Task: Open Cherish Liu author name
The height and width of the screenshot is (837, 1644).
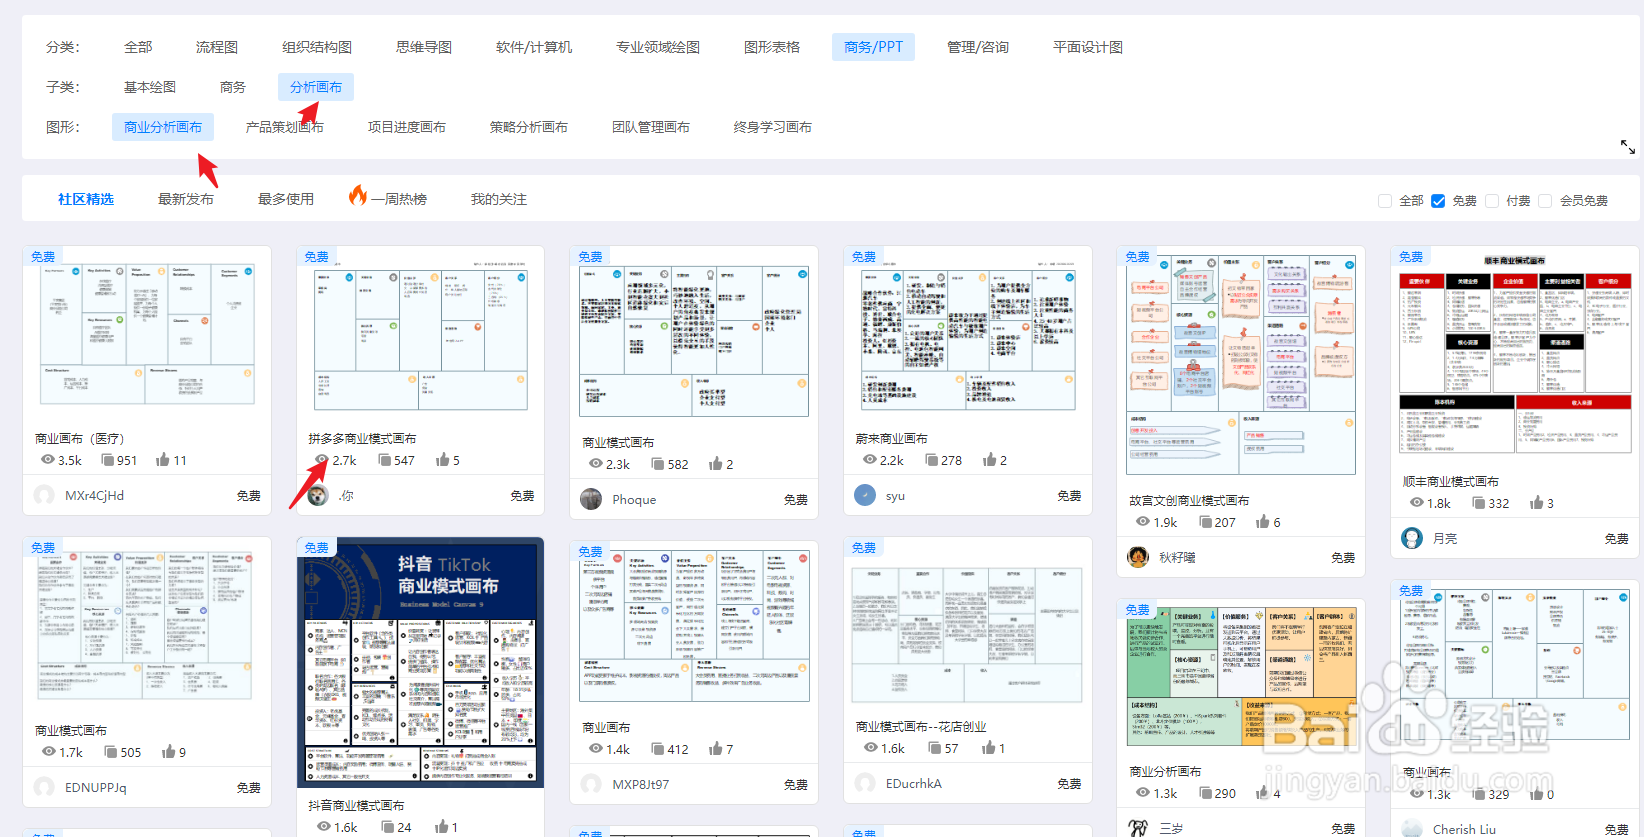Action: pyautogui.click(x=1464, y=829)
